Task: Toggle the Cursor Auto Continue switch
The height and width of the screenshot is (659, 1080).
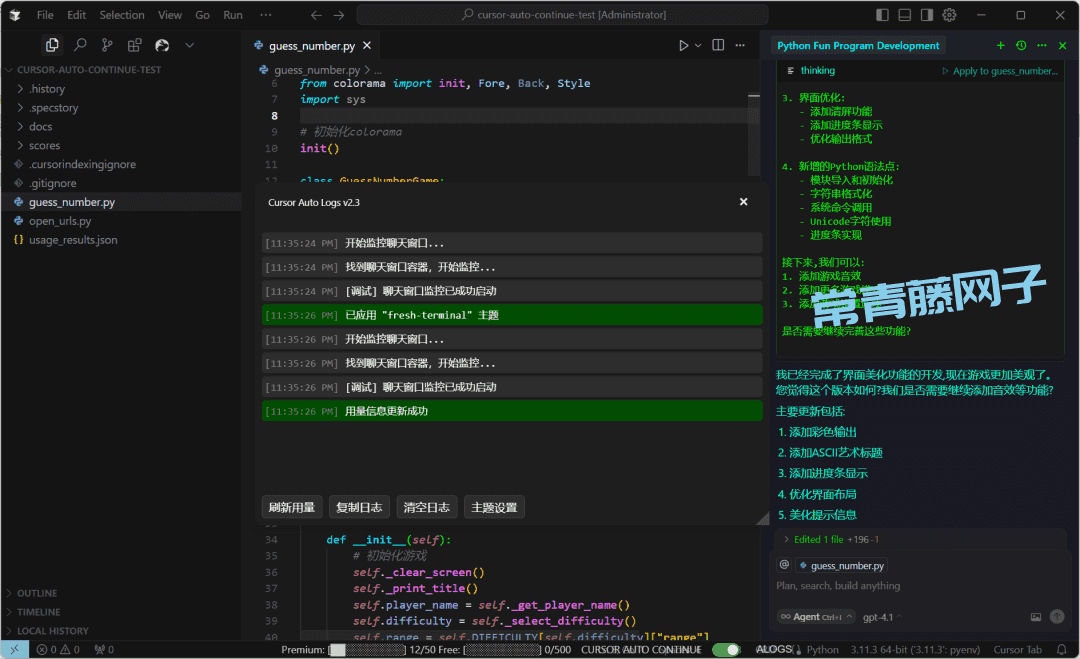Action: coord(726,649)
